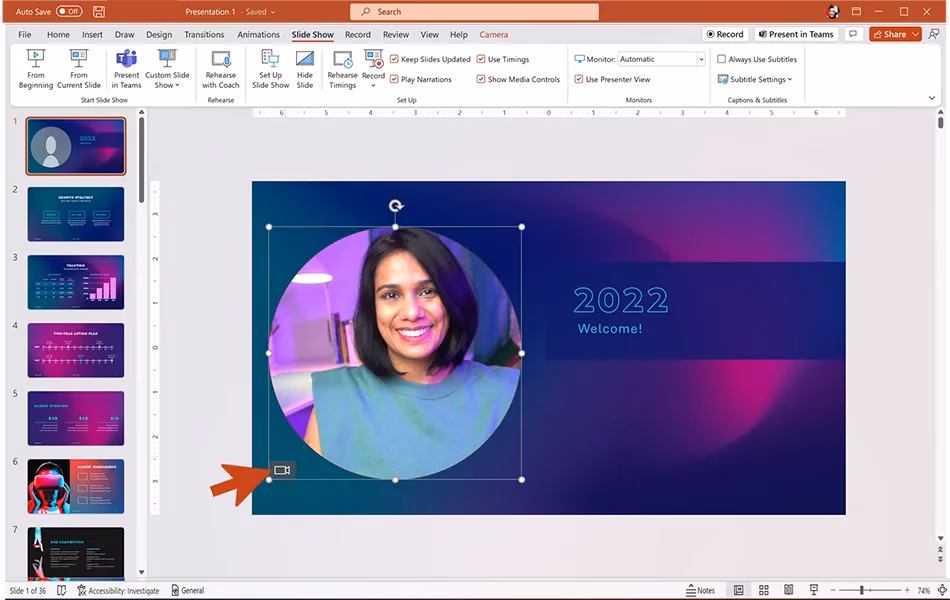The height and width of the screenshot is (600, 950).
Task: Toggle the AutoSave switch off
Action: point(68,10)
